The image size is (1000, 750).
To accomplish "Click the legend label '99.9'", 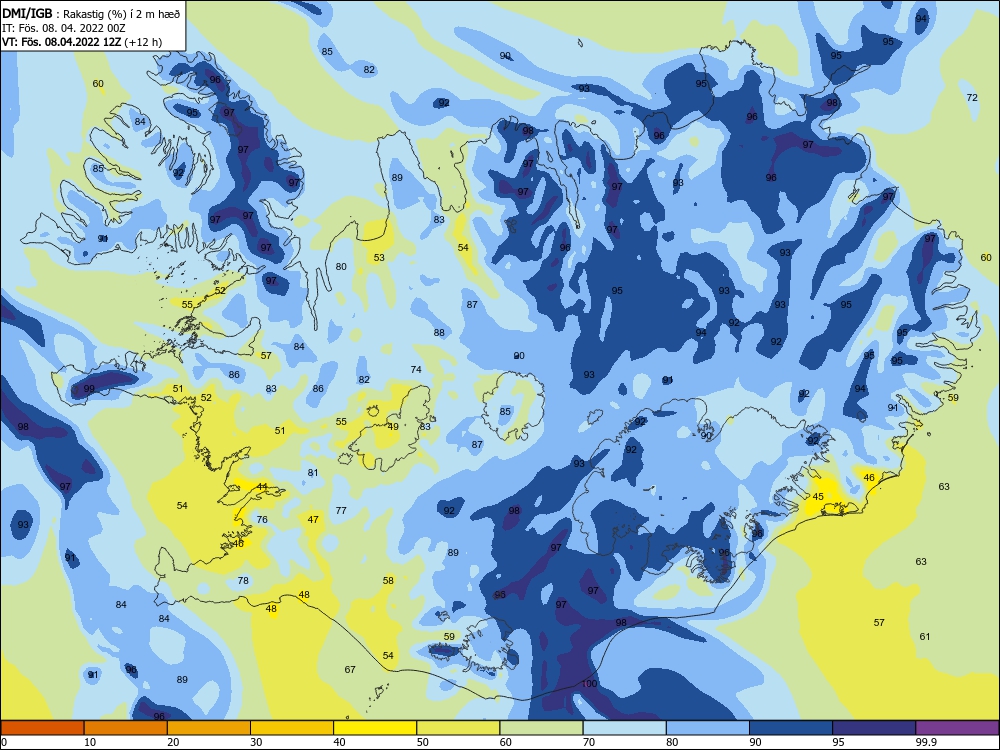I will click(x=927, y=742).
